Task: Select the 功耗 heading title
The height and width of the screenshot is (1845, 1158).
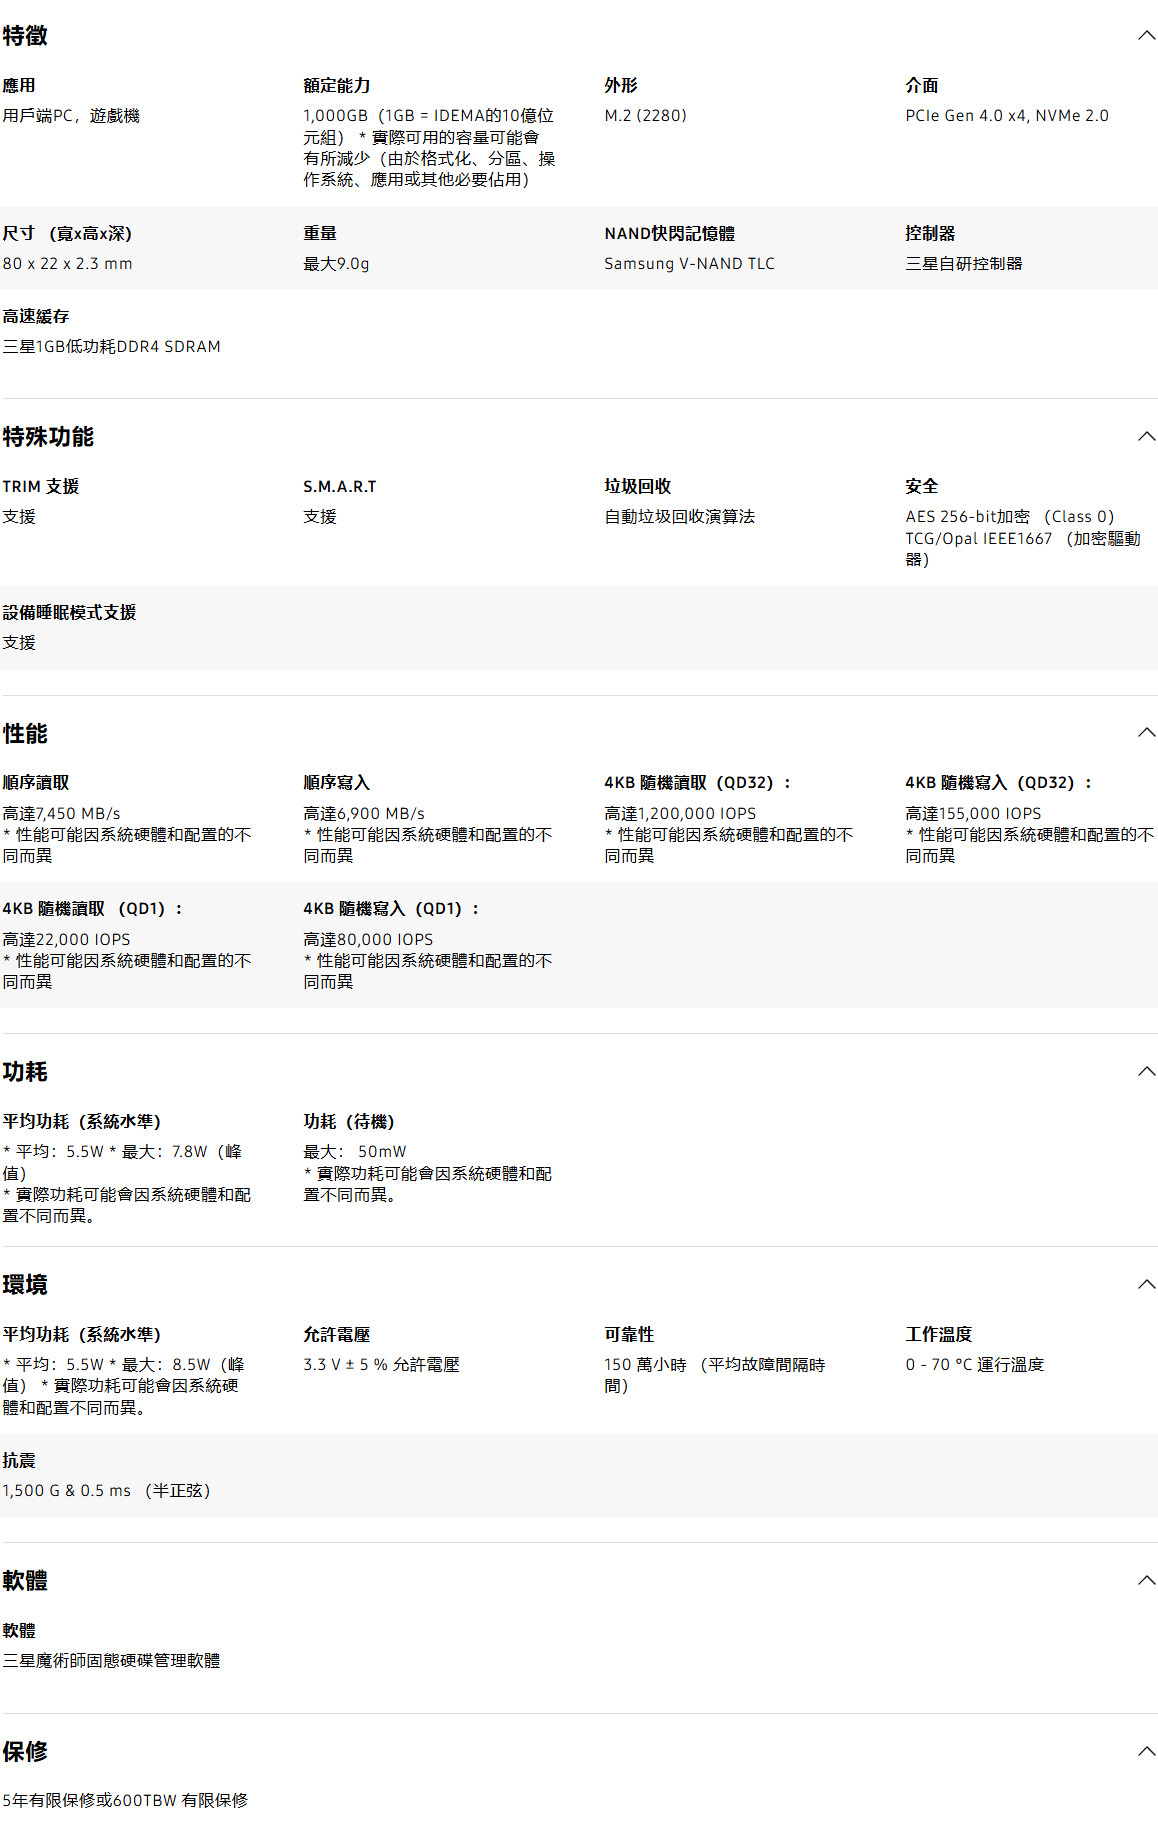Action: [25, 1072]
